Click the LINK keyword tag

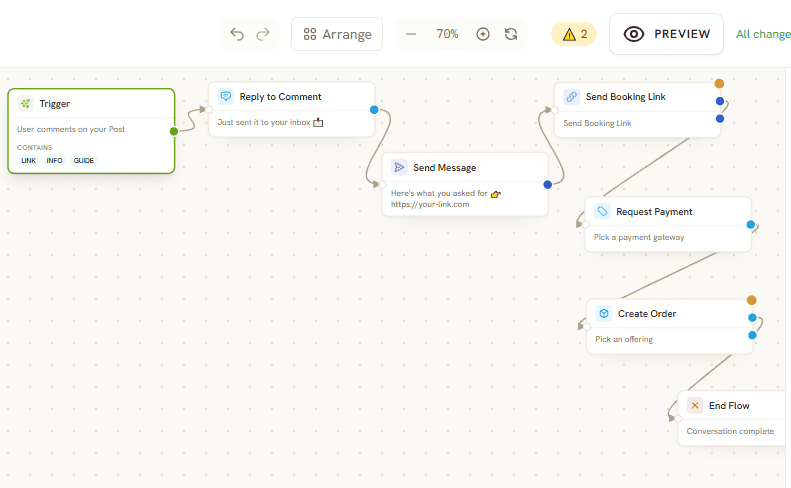(x=28, y=160)
